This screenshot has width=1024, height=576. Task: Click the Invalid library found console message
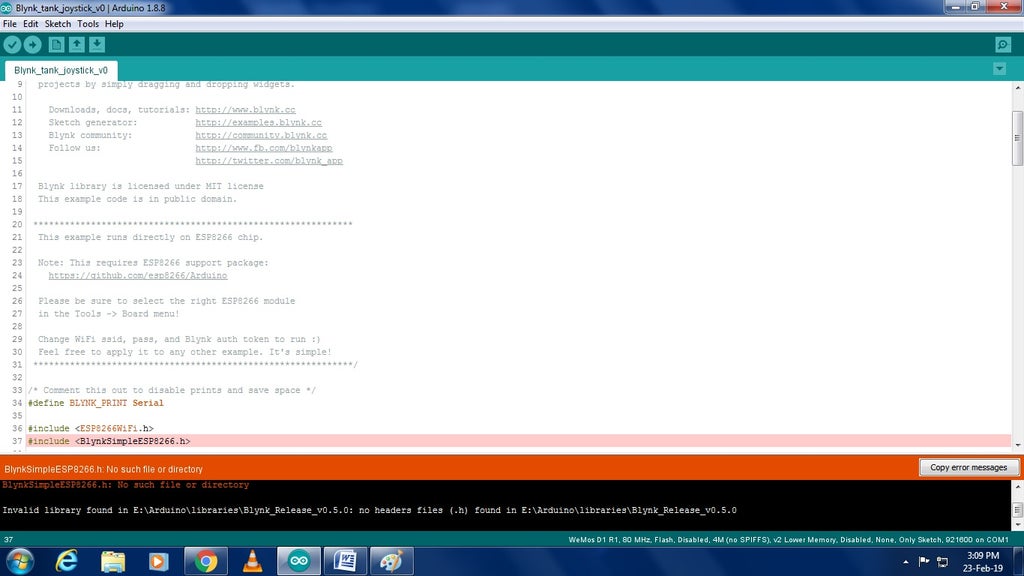click(x=369, y=510)
